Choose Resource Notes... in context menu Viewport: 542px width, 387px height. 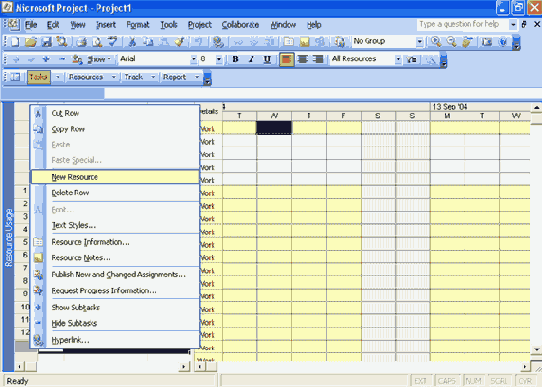(115, 258)
